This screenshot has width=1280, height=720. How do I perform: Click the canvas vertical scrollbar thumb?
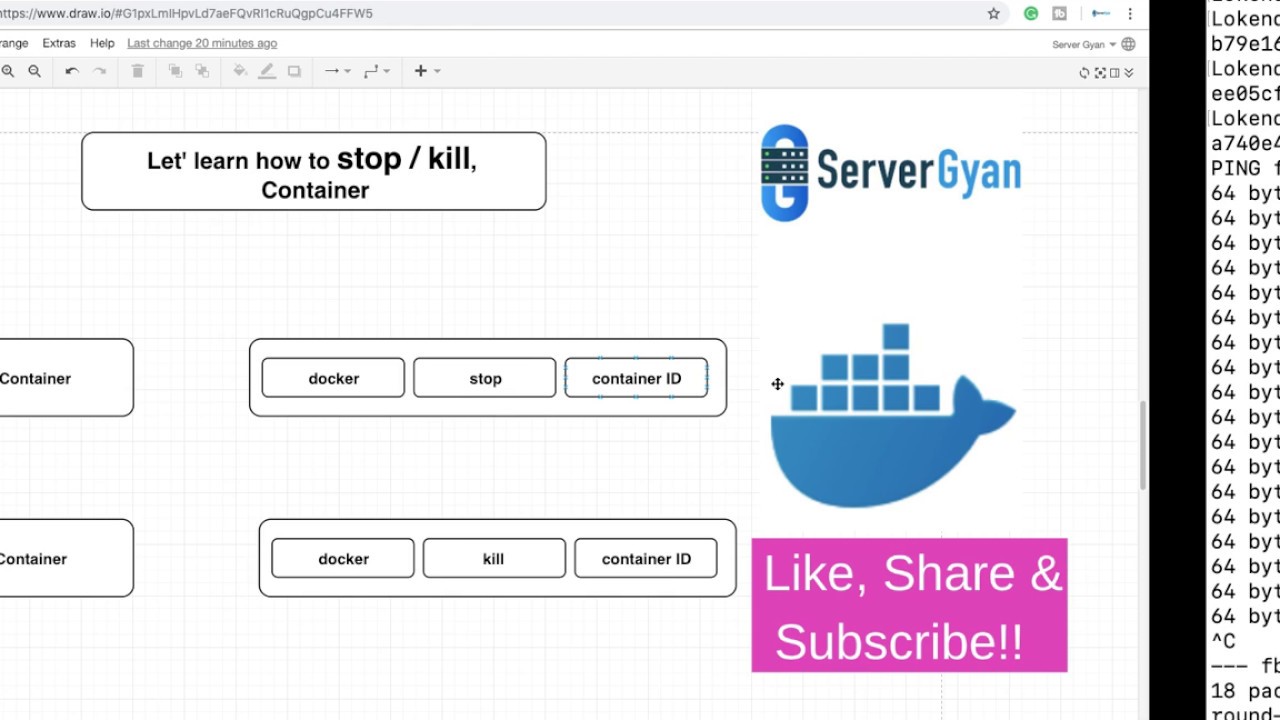(1143, 446)
